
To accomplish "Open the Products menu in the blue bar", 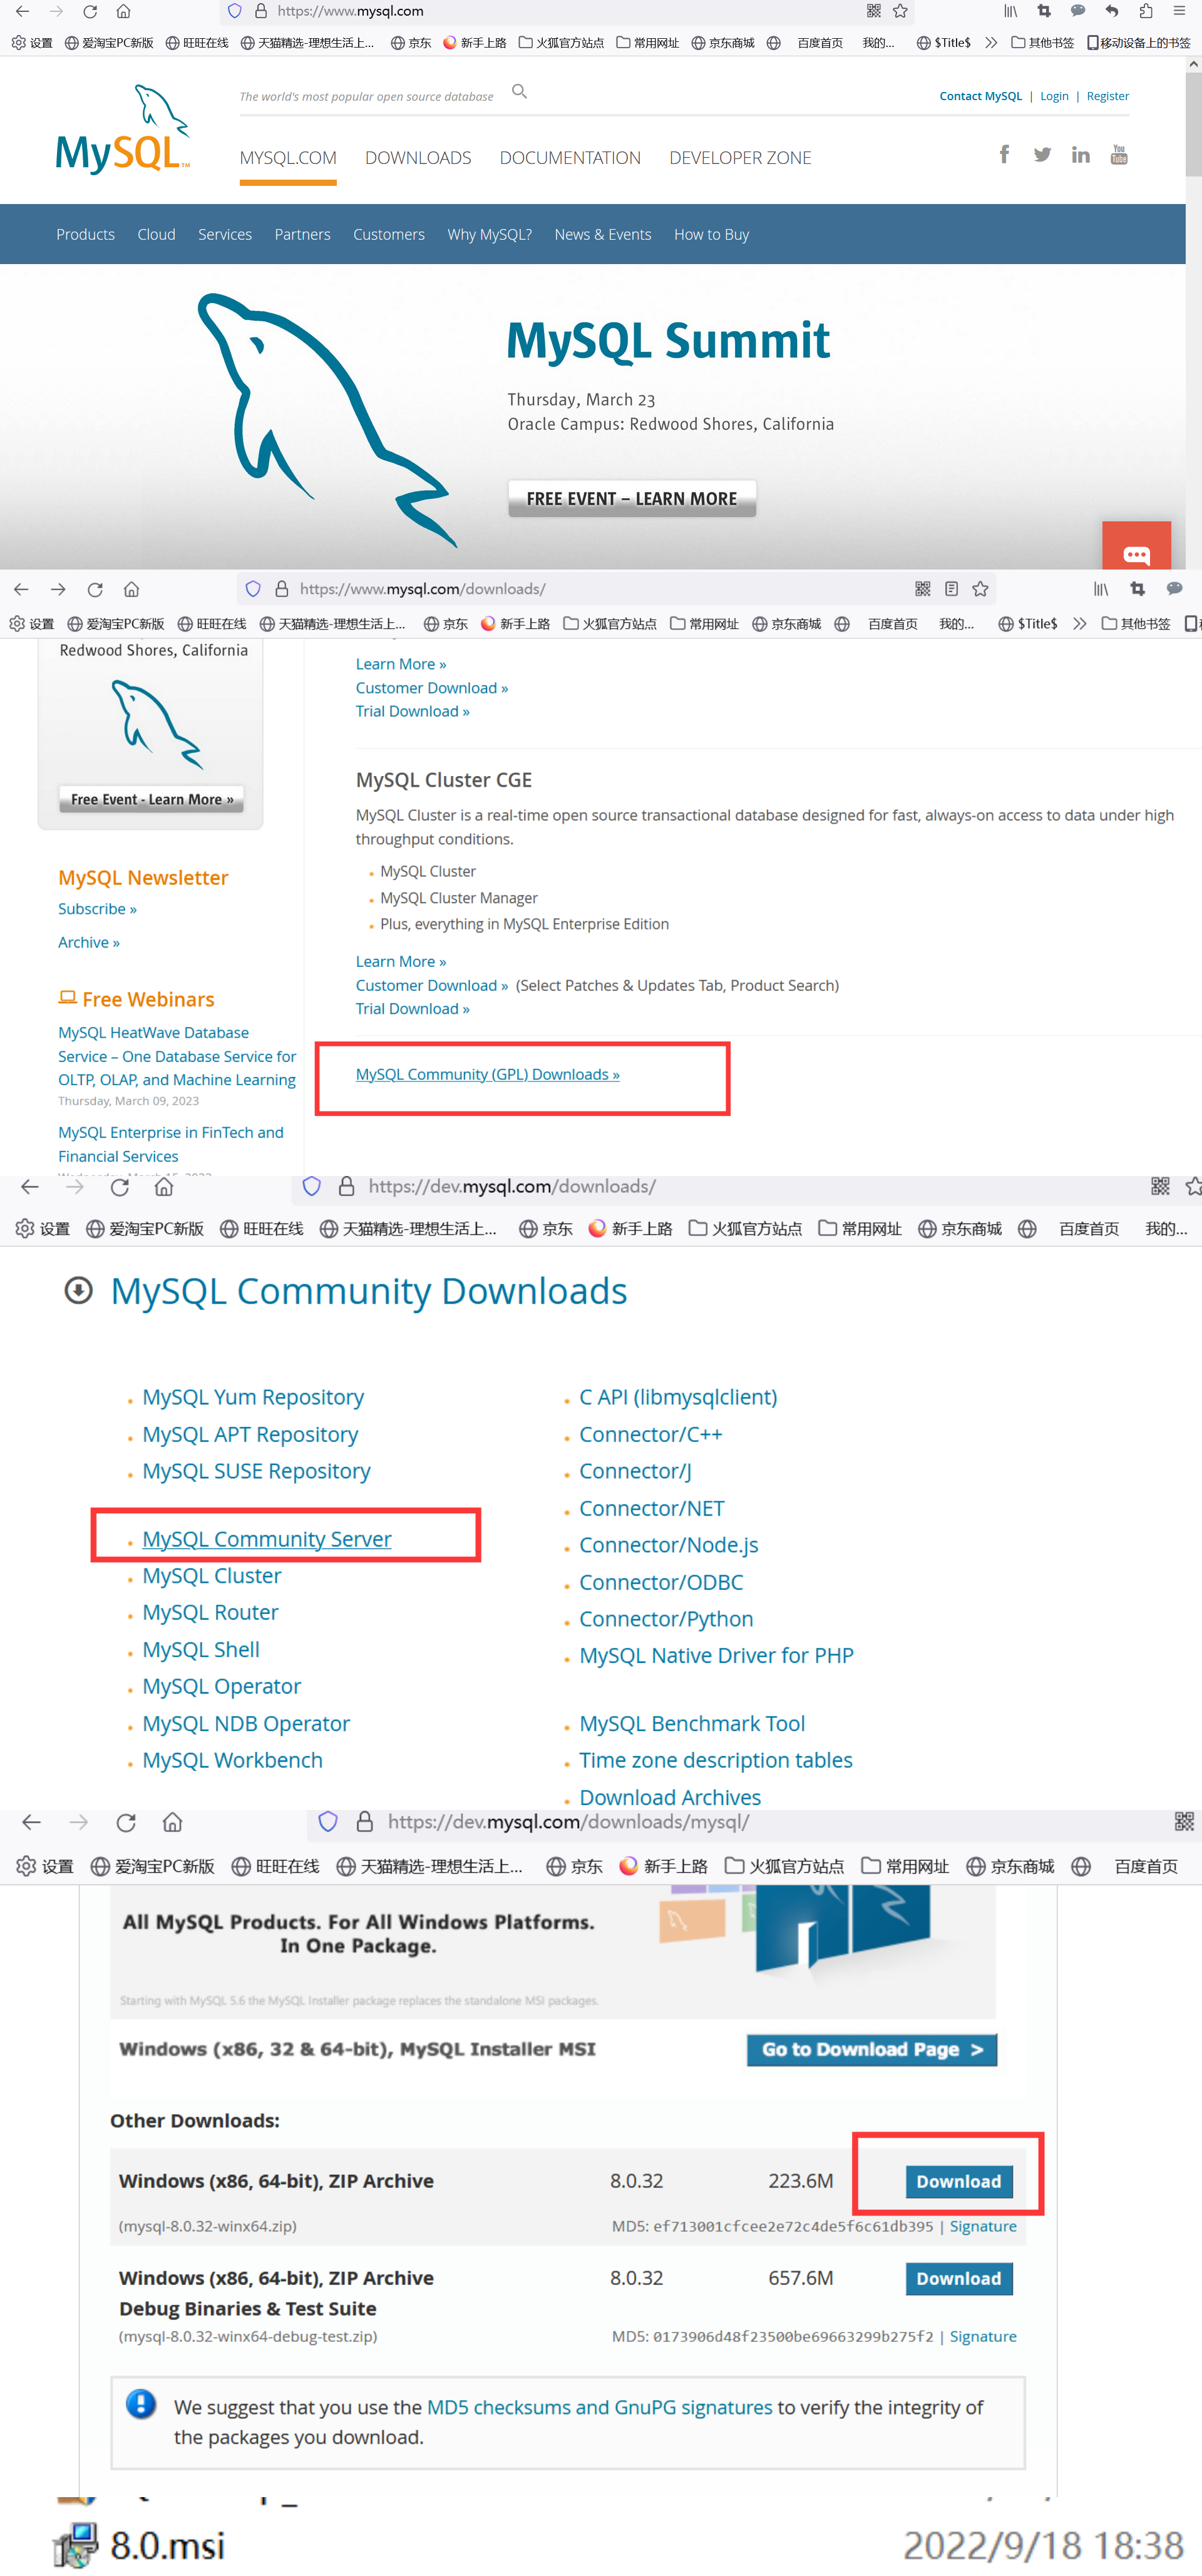I will pos(85,234).
